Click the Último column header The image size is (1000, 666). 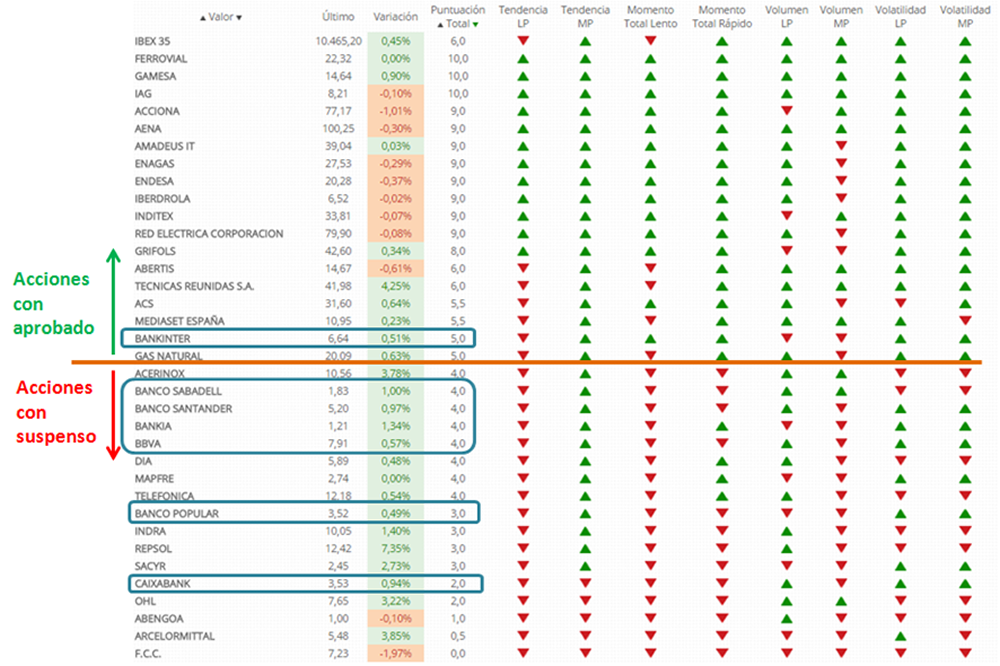[338, 17]
